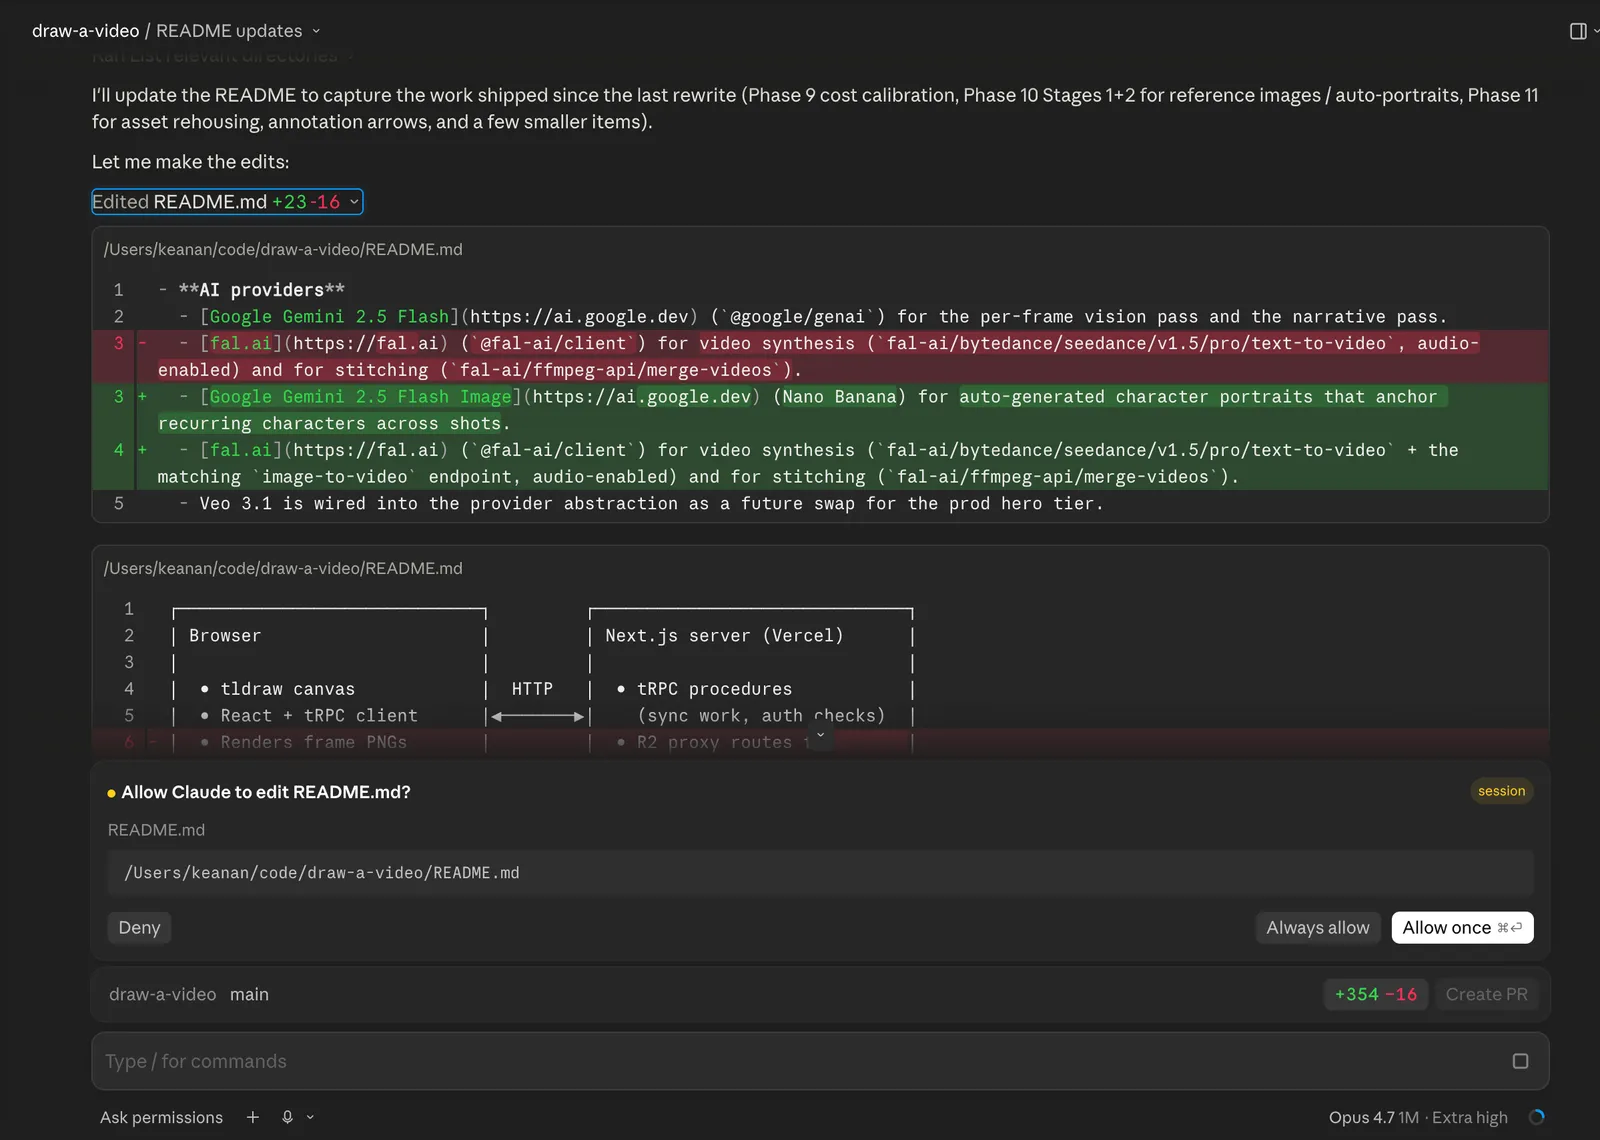Click Always allow for README.md edits
Screen dimensions: 1600x1140
[1318, 928]
